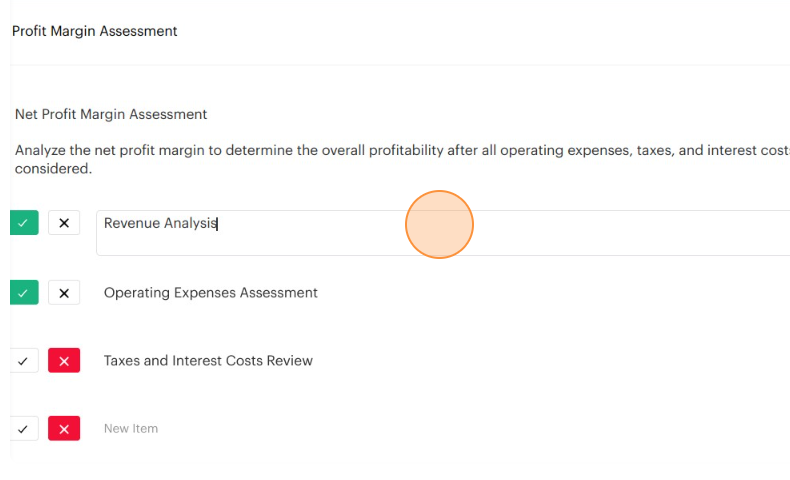Image resolution: width=790 pixels, height=480 pixels.
Task: Click the Taxes and Interest Costs Review label
Action: click(208, 361)
